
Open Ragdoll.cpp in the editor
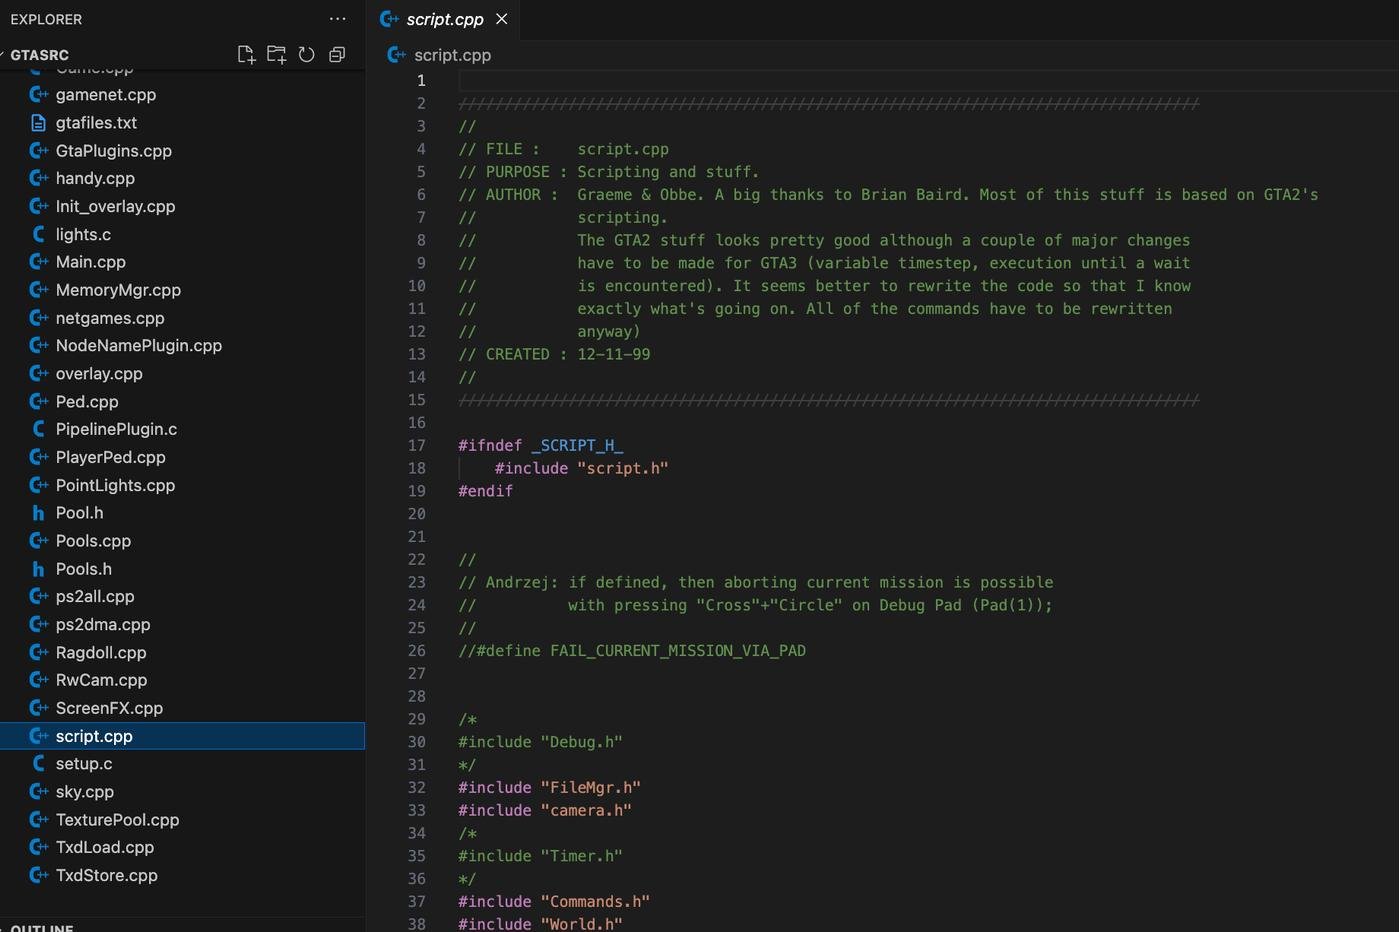point(101,652)
